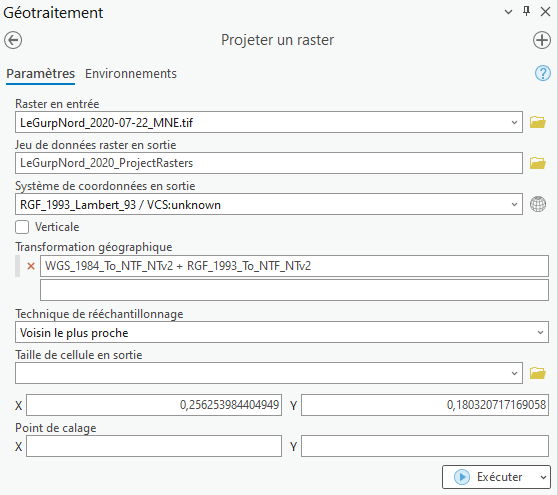558x495 pixels.
Task: Run the tool with Exécuter button
Action: point(489,477)
